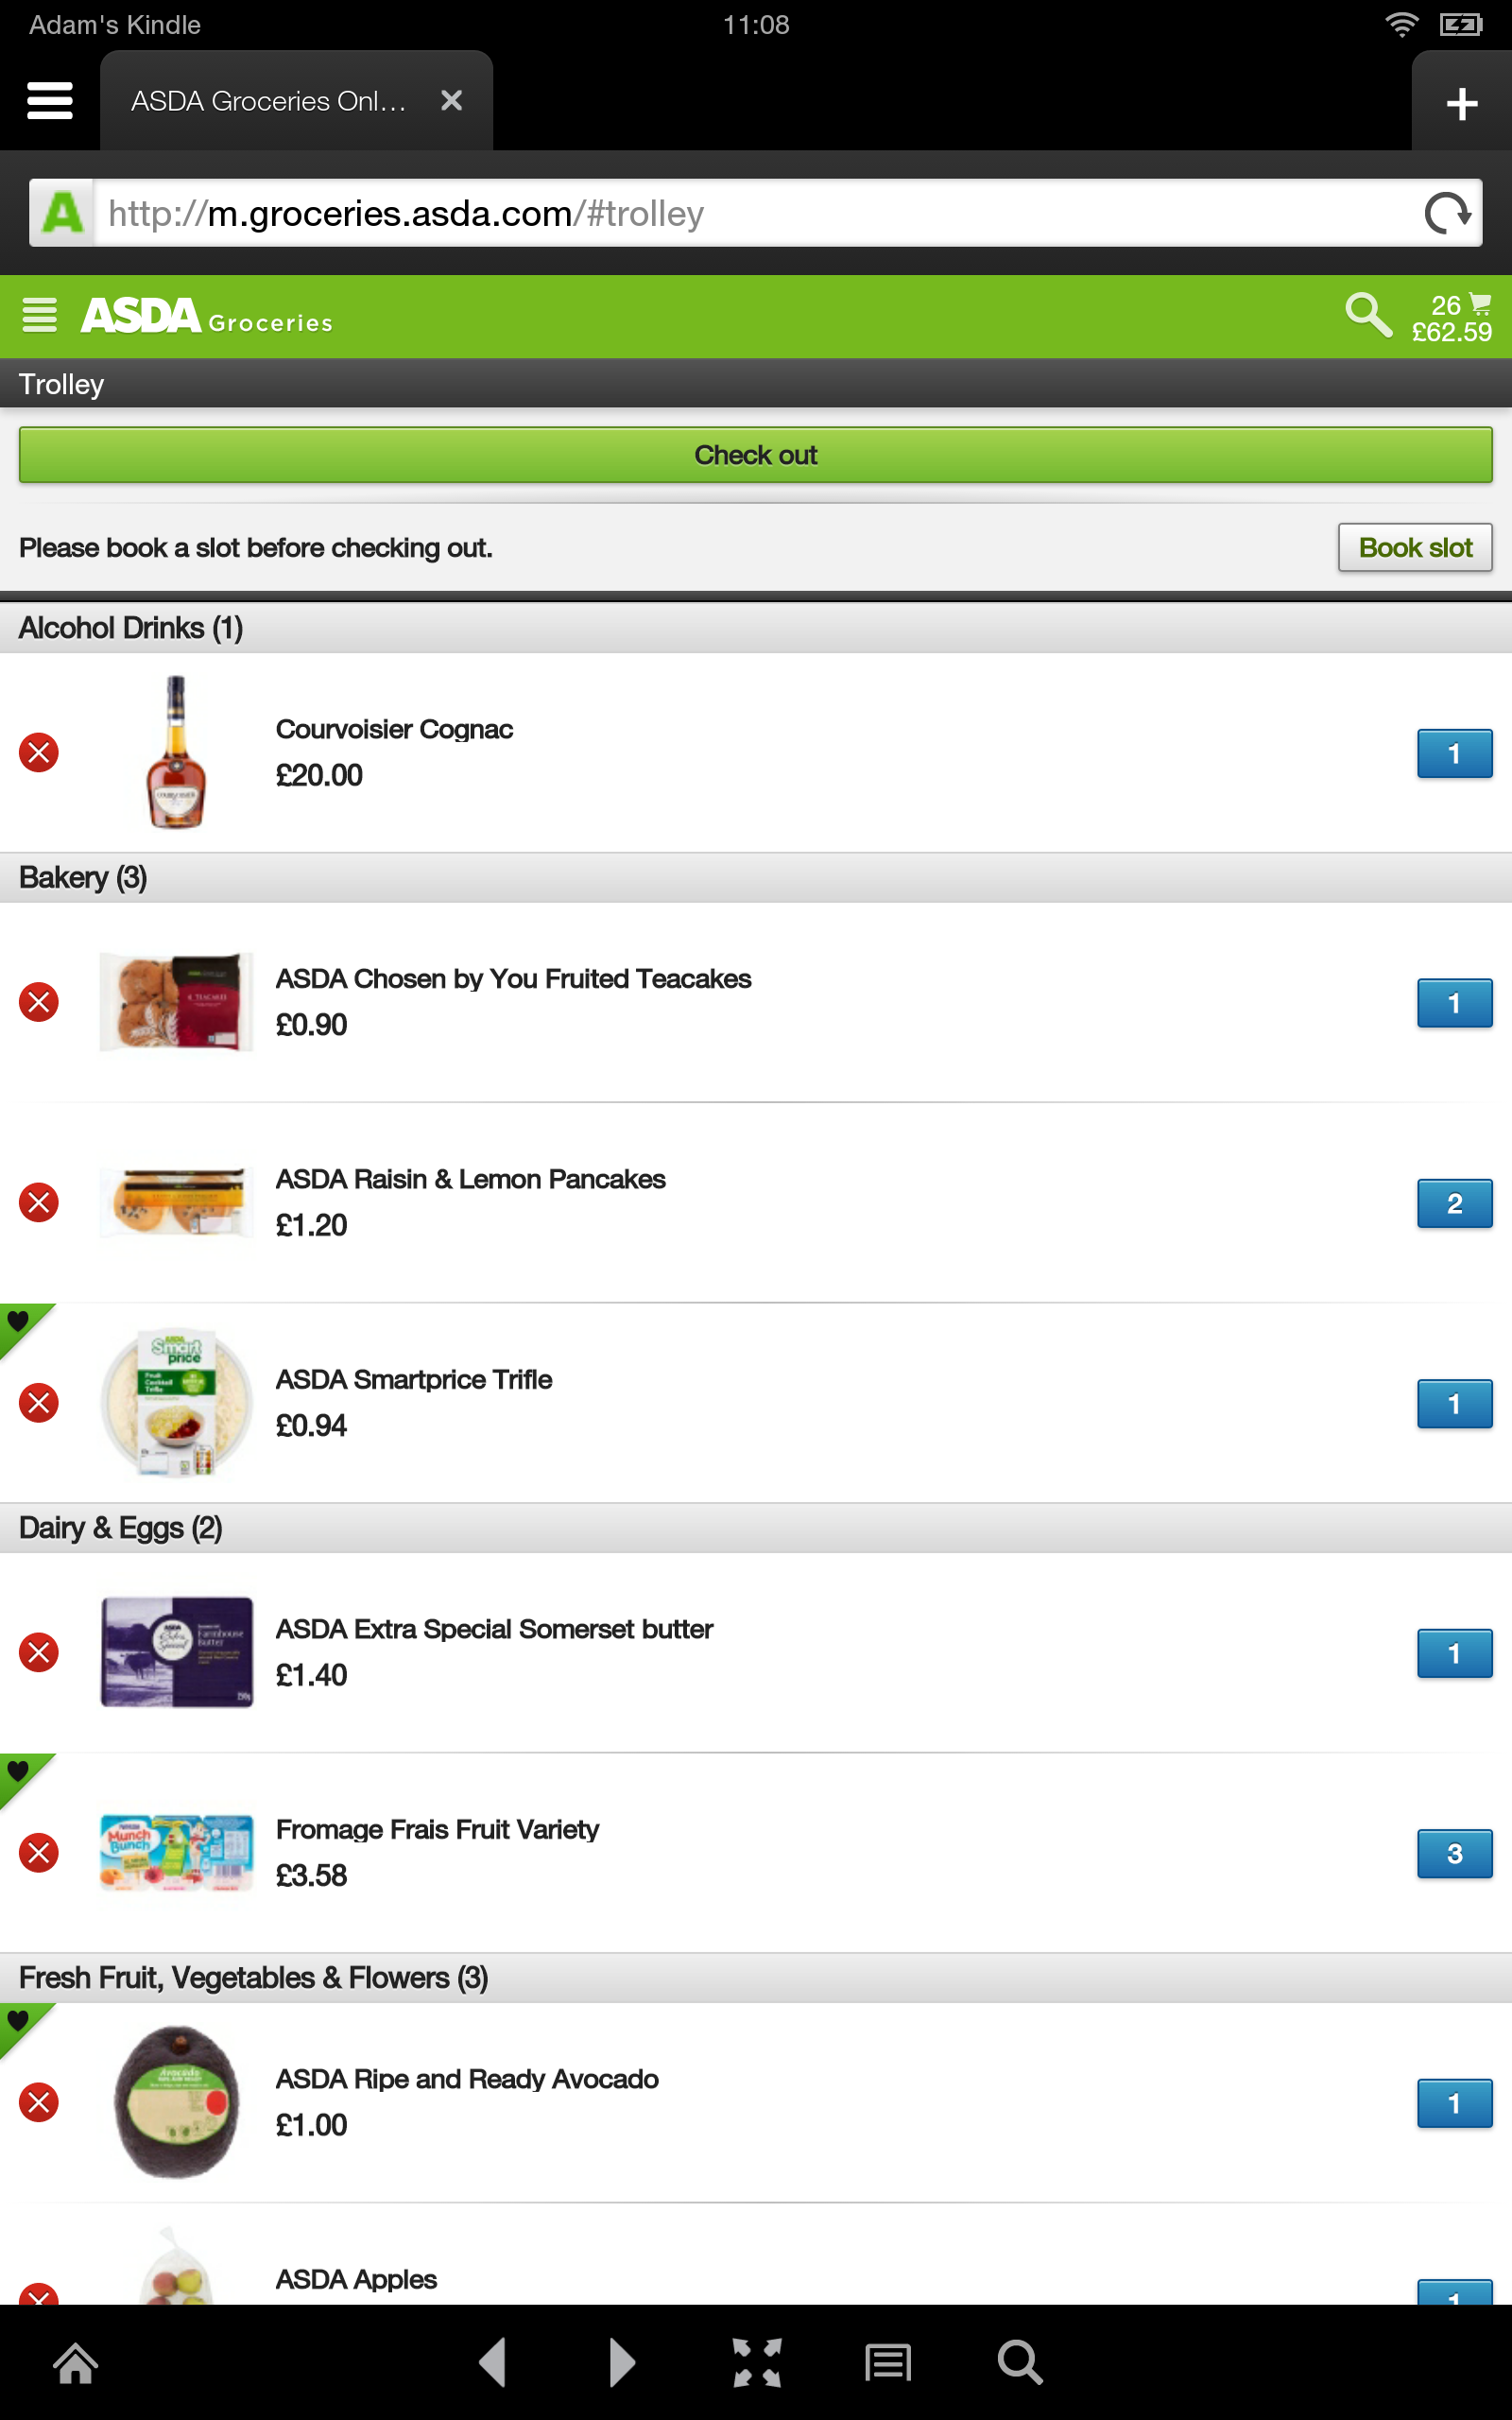The height and width of the screenshot is (2420, 1512).
Task: Click the URL address bar field
Action: (700, 212)
